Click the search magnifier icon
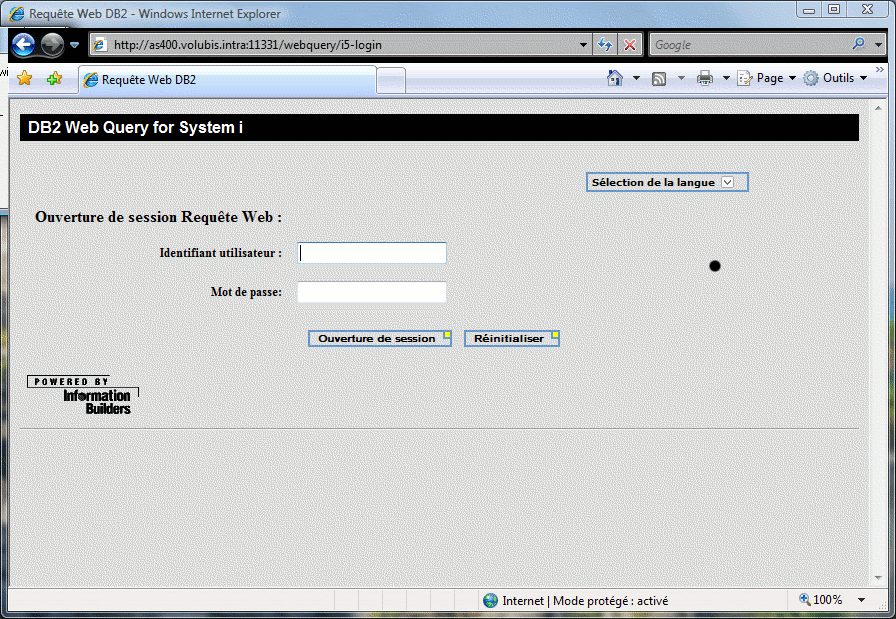The height and width of the screenshot is (619, 896). [x=859, y=43]
